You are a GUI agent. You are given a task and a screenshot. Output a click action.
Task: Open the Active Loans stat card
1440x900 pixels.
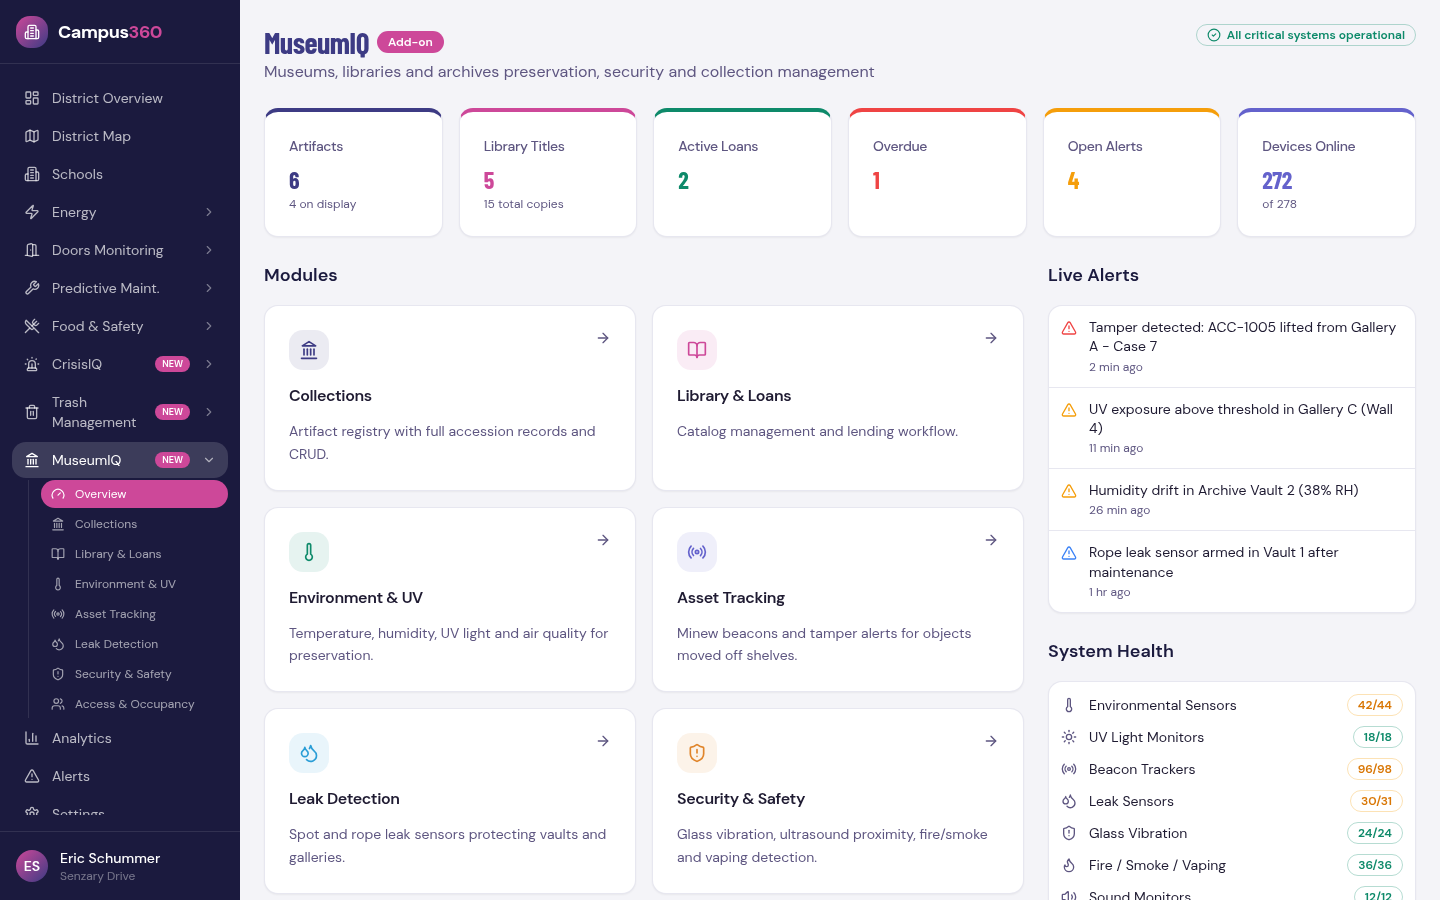point(742,172)
